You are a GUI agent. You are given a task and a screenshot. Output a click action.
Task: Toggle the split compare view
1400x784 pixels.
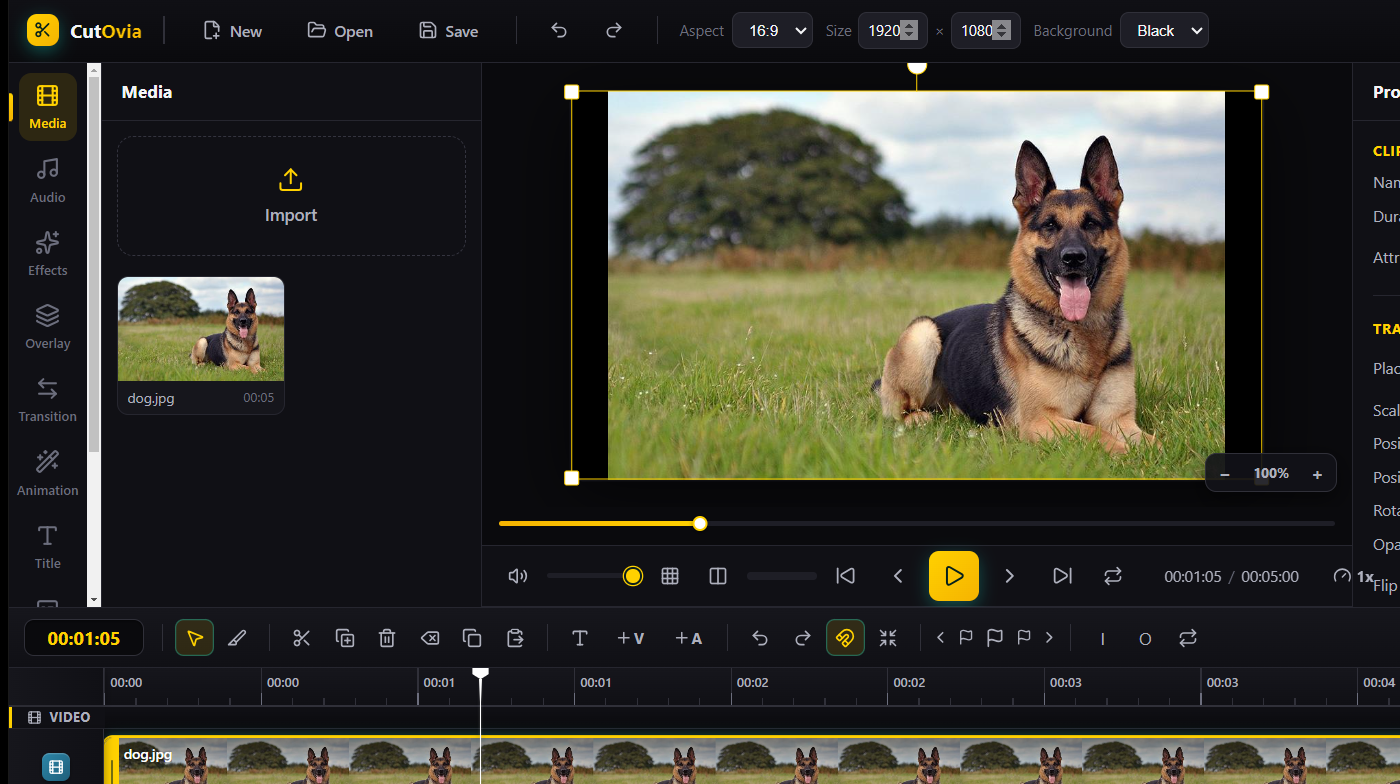point(717,576)
